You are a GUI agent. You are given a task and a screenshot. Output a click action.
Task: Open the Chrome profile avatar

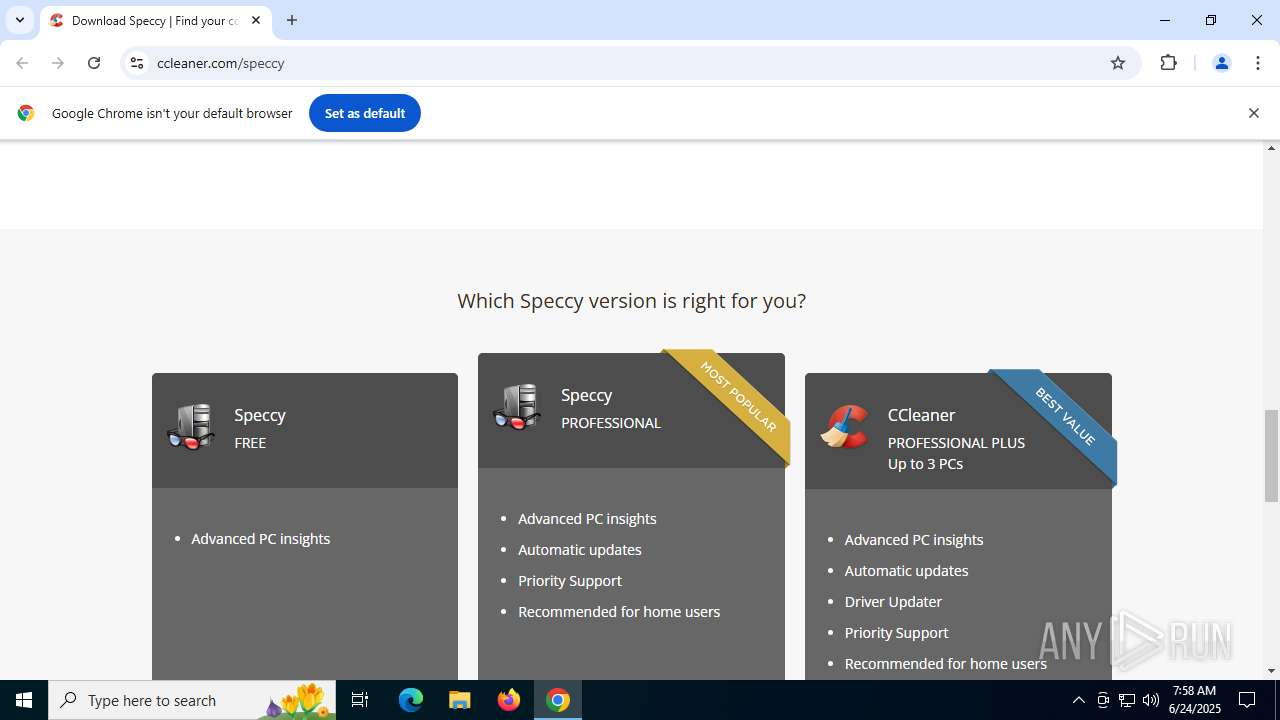coord(1221,63)
